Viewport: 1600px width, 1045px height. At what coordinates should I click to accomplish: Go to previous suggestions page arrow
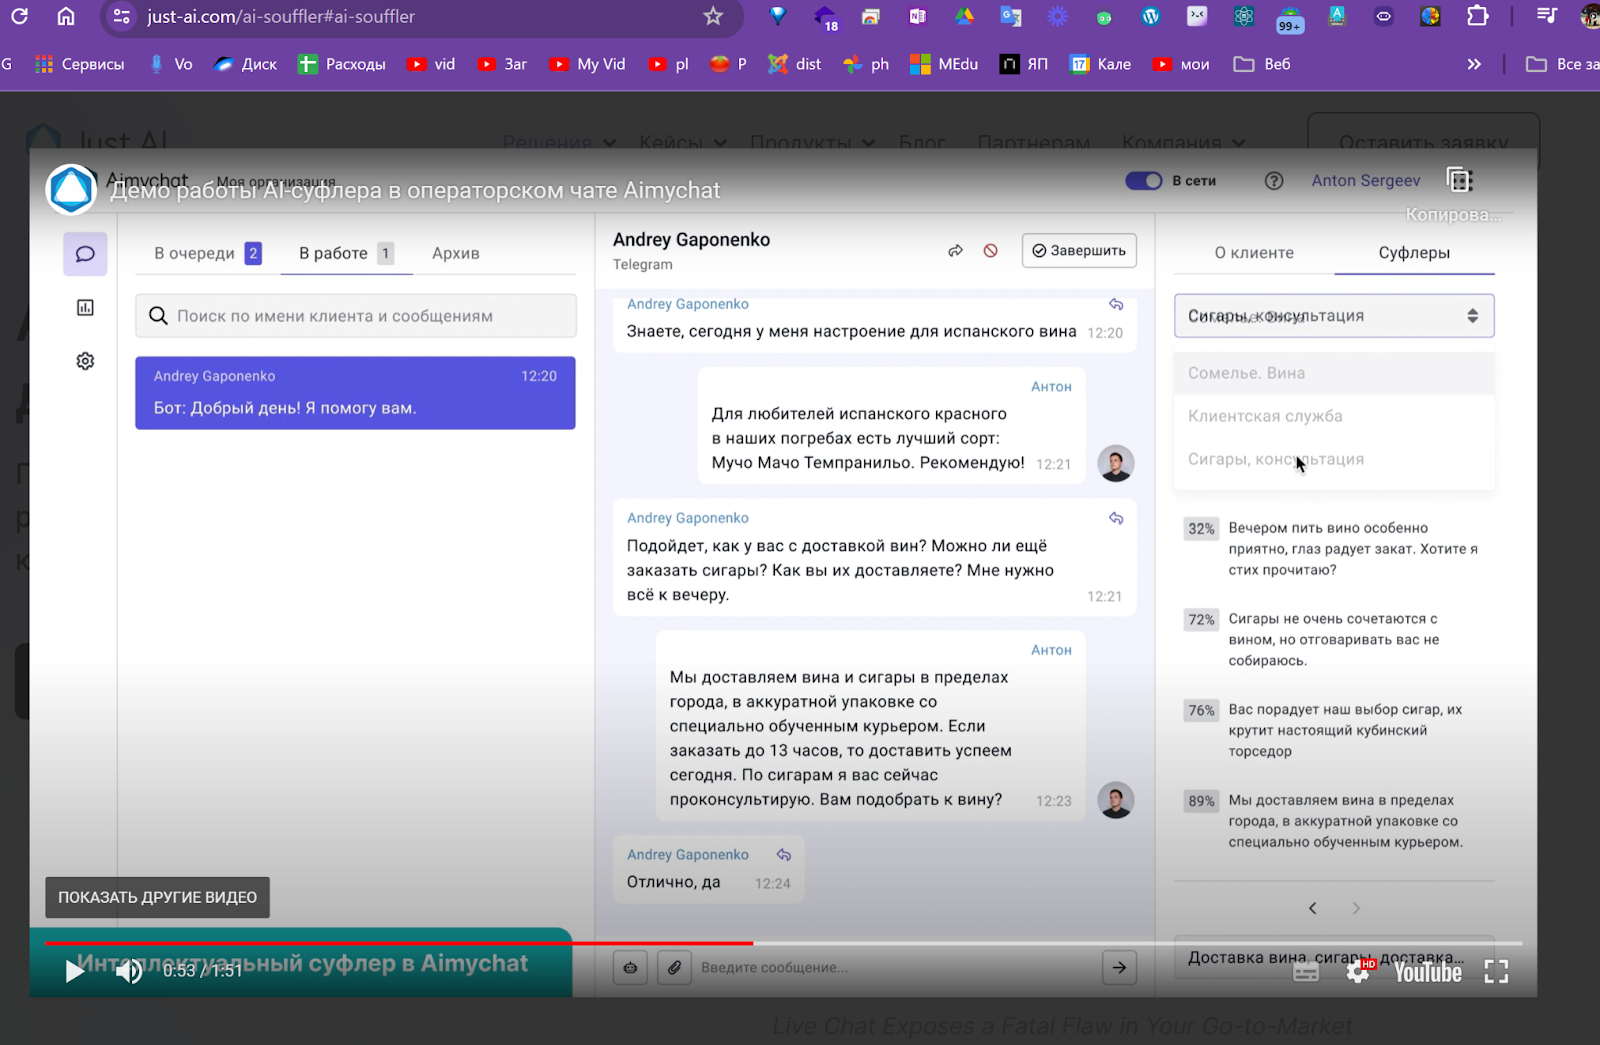(x=1313, y=908)
